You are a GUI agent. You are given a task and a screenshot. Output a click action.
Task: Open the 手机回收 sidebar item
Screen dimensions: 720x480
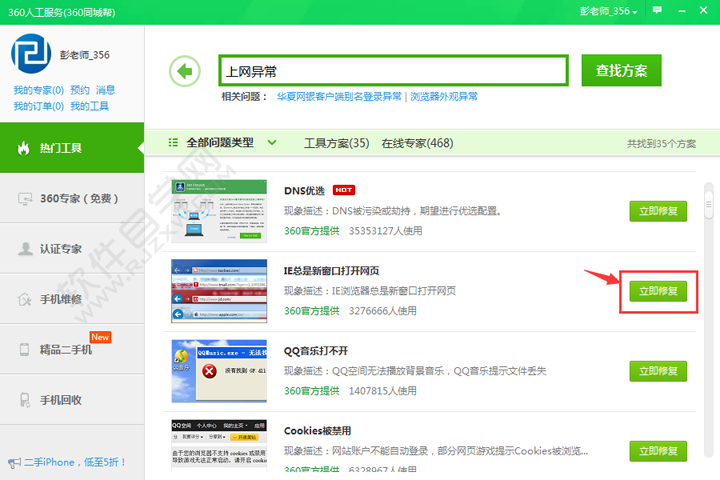(x=72, y=400)
